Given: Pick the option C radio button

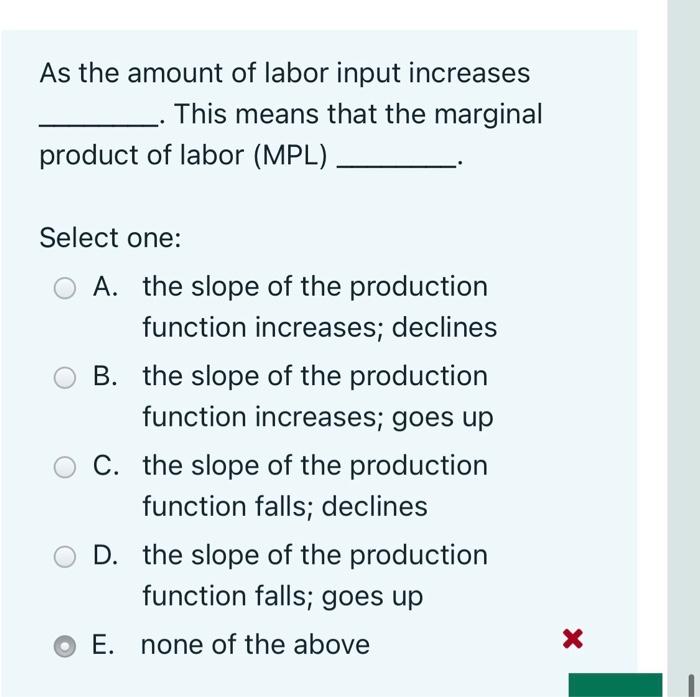Looking at the screenshot, I should (65, 467).
